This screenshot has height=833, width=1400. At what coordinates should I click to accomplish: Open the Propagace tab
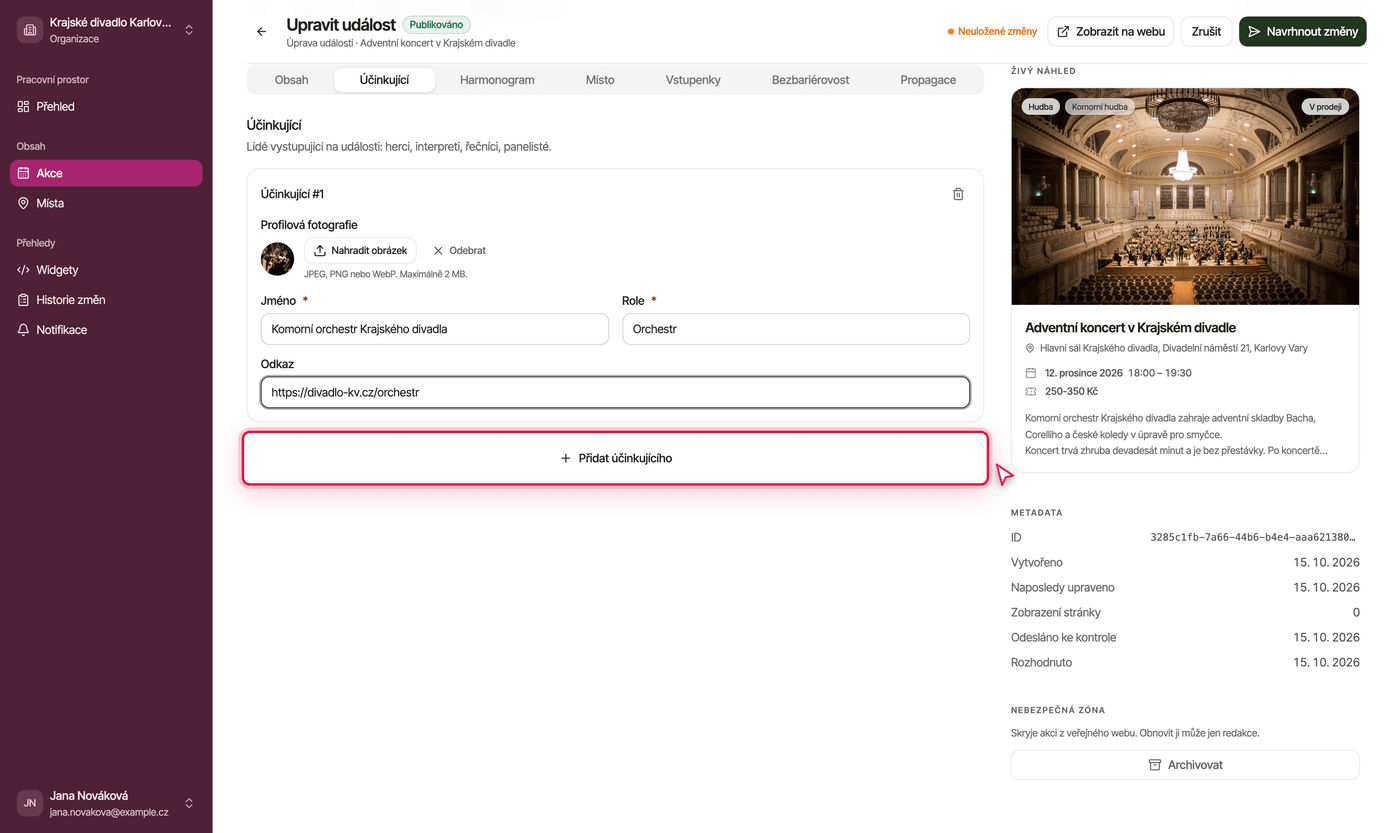[928, 80]
